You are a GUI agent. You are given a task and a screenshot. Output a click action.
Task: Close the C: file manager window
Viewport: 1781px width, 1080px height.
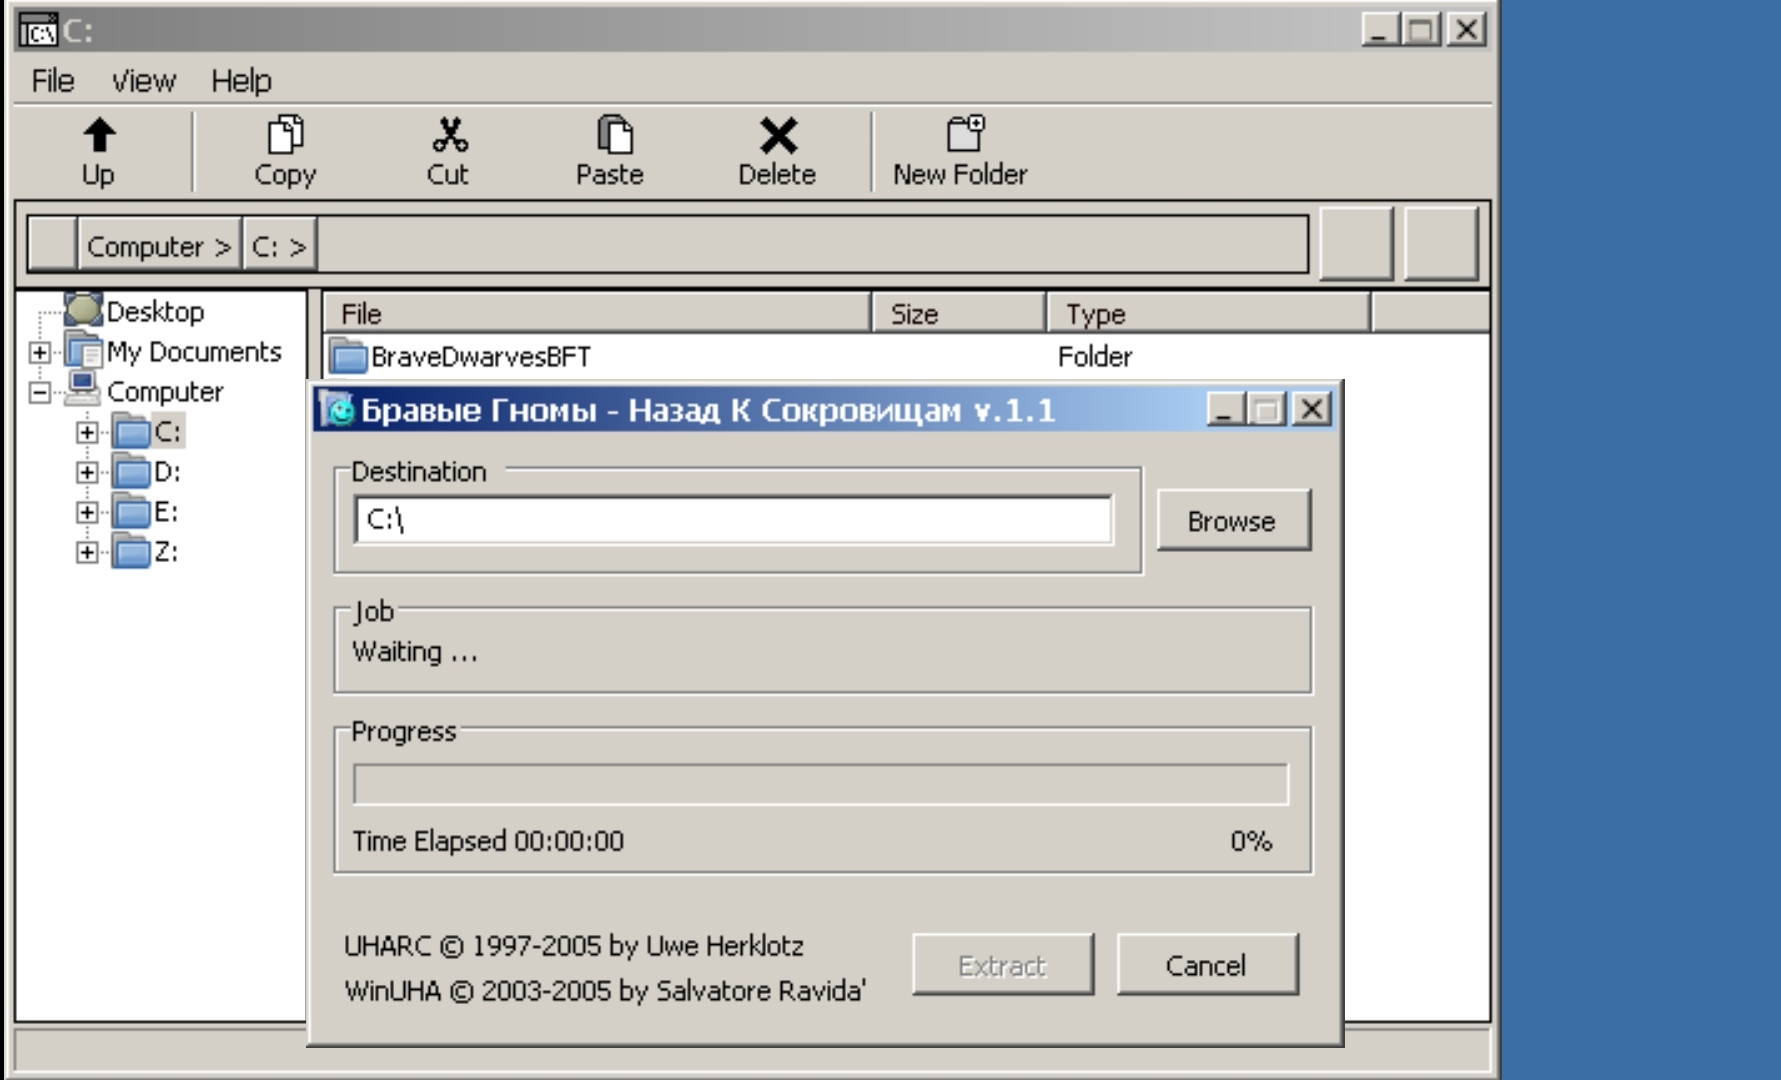(x=1467, y=29)
